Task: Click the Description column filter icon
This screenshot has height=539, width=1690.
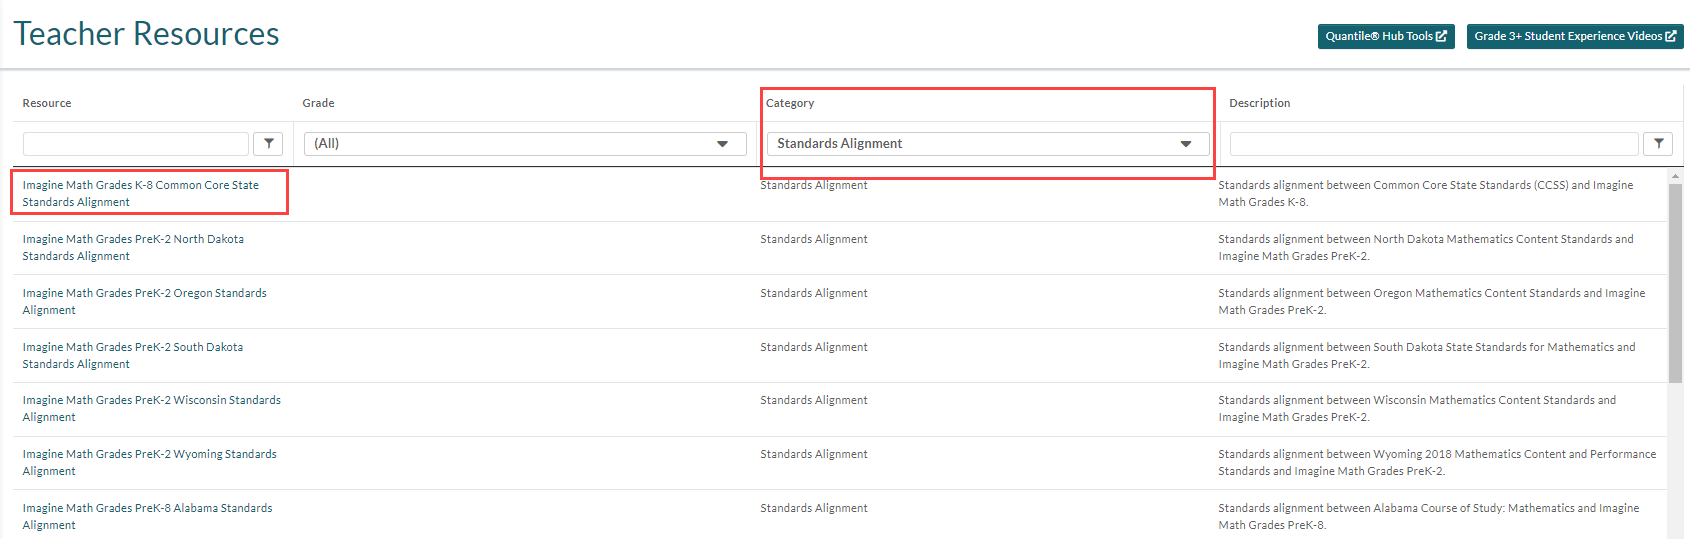Action: pyautogui.click(x=1658, y=144)
